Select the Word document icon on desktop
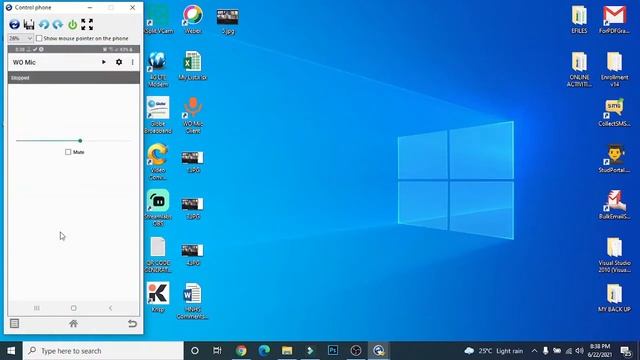This screenshot has height=360, width=640. tap(193, 301)
